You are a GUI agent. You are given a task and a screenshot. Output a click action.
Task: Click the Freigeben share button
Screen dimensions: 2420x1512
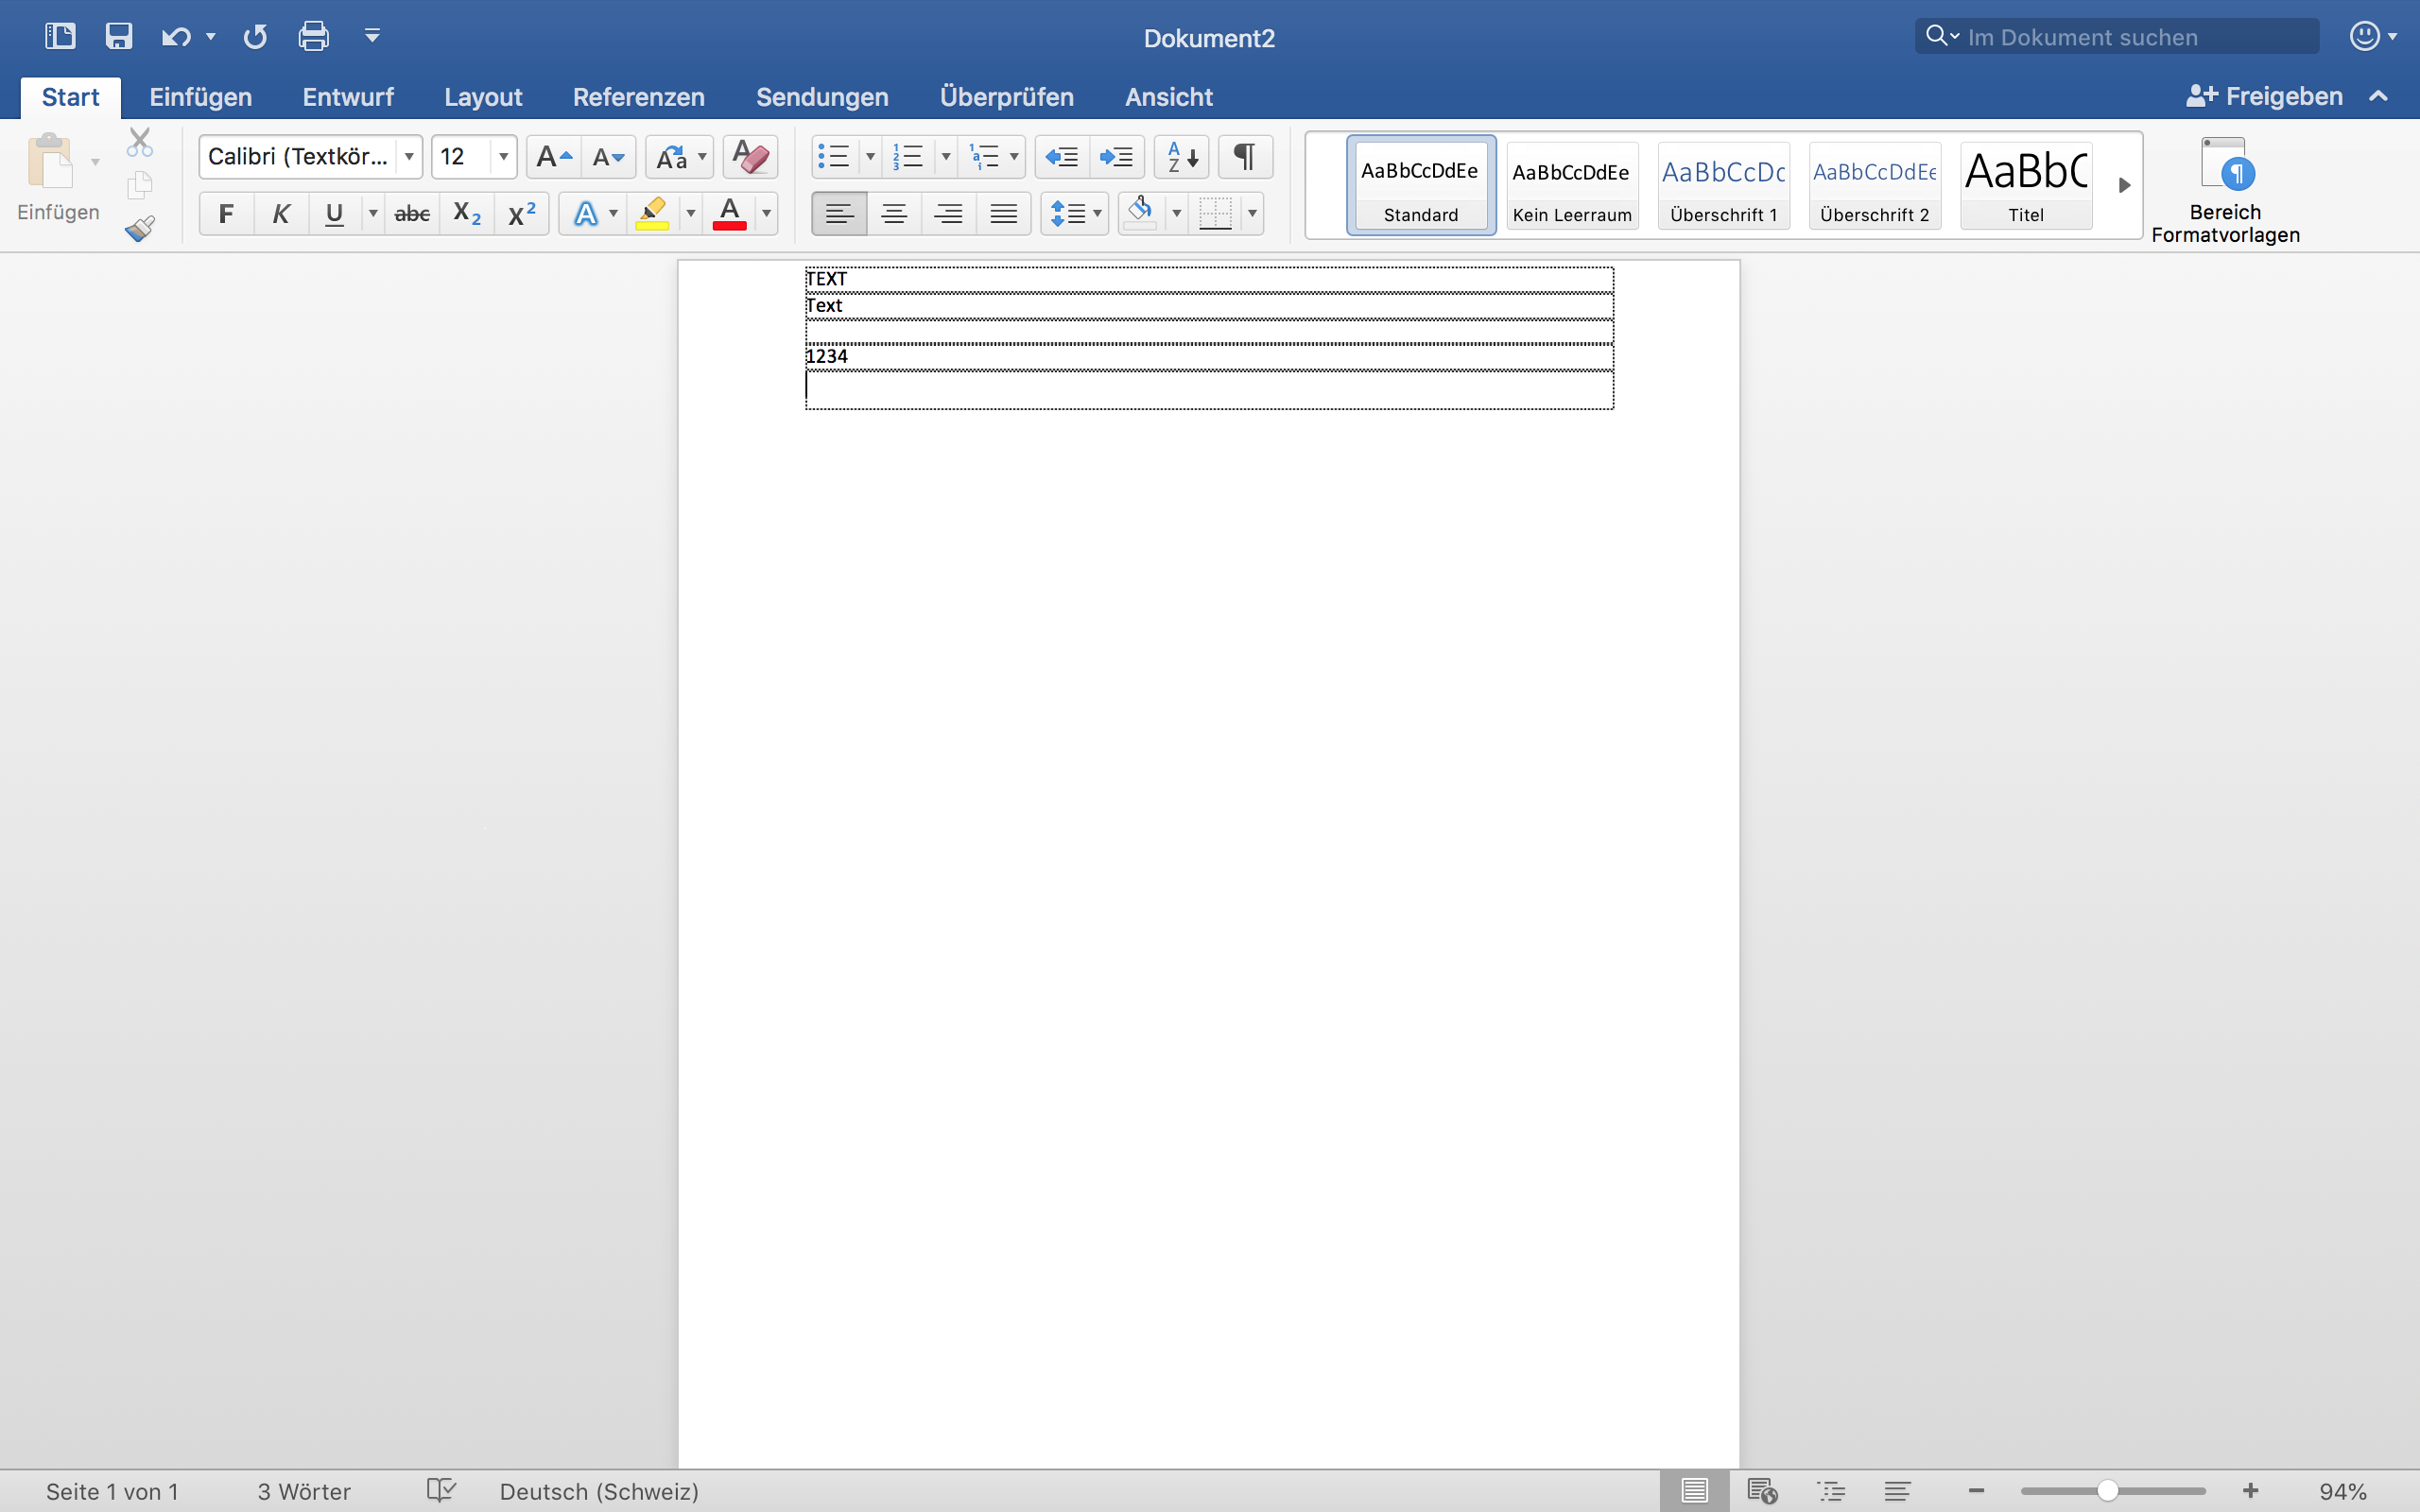coord(2265,97)
